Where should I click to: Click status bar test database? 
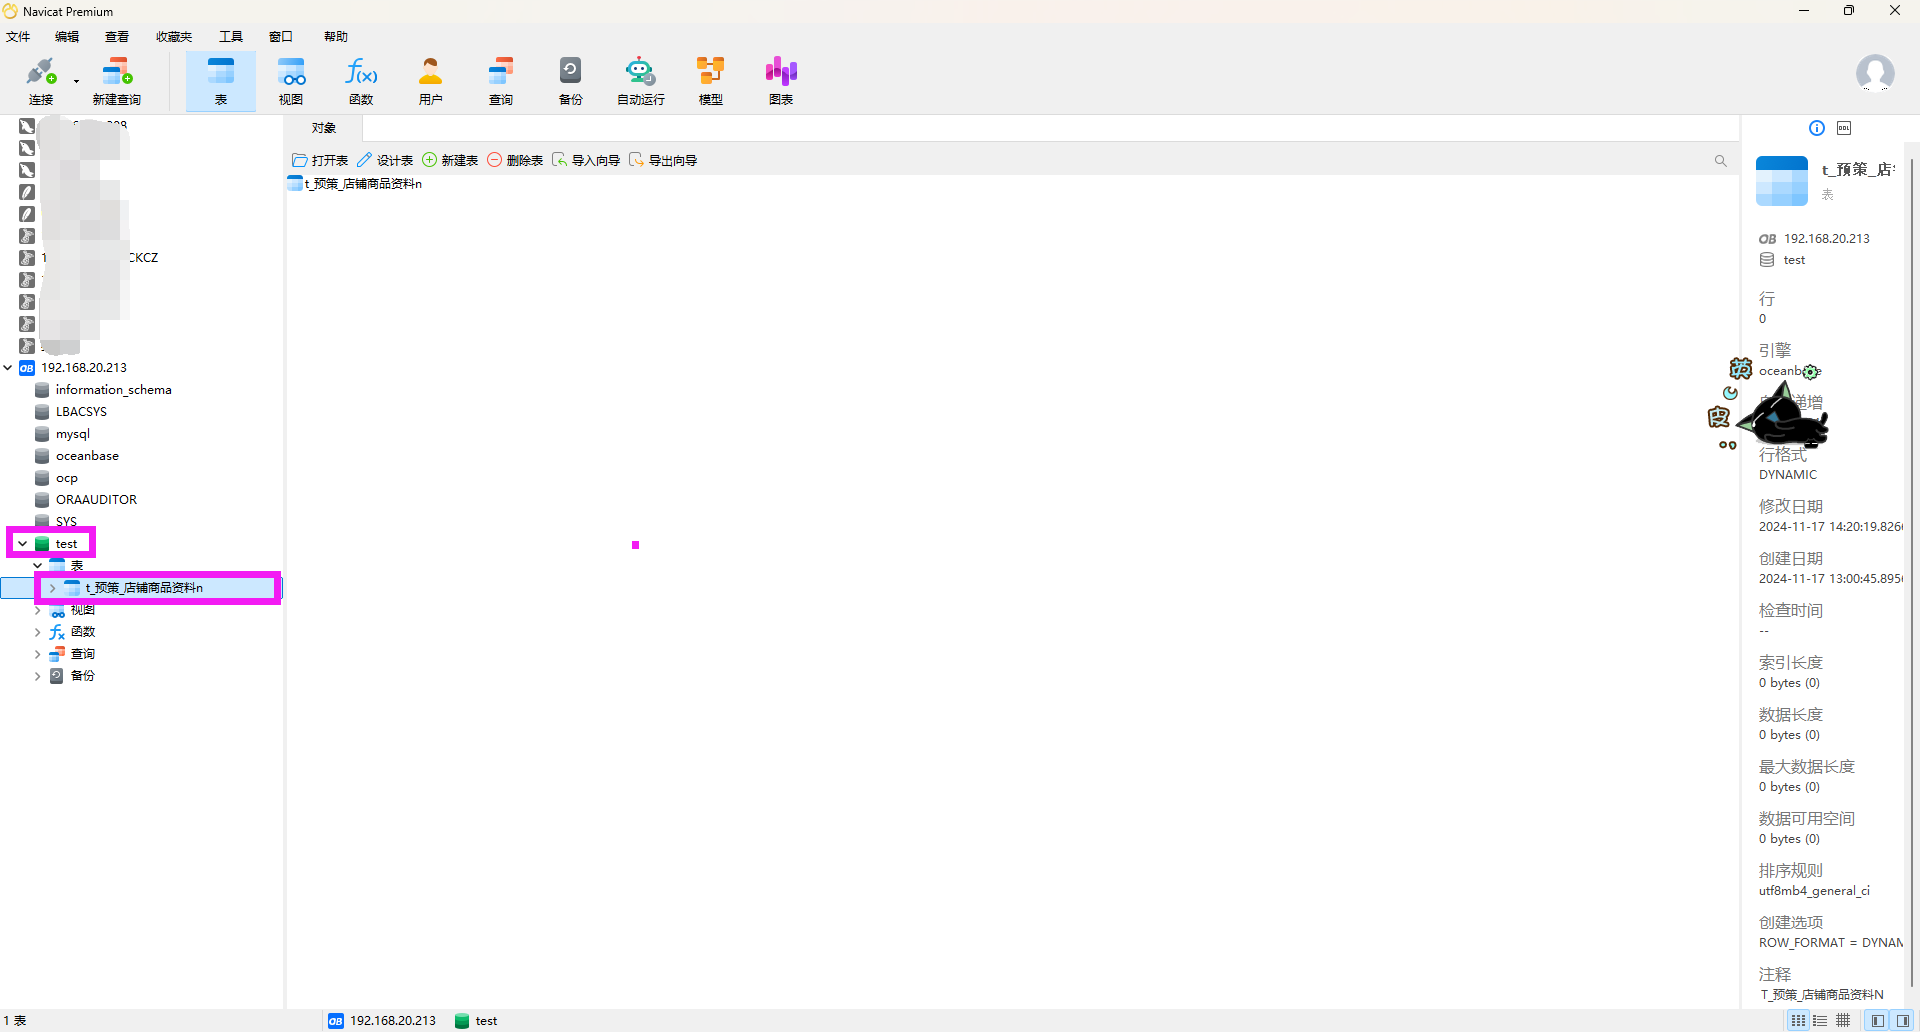click(x=476, y=1021)
